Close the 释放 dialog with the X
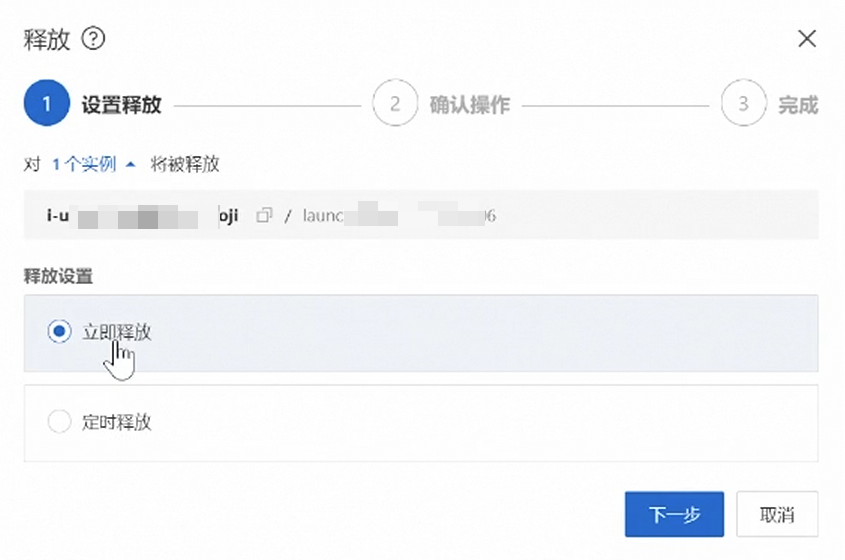The height and width of the screenshot is (560, 845). click(806, 39)
